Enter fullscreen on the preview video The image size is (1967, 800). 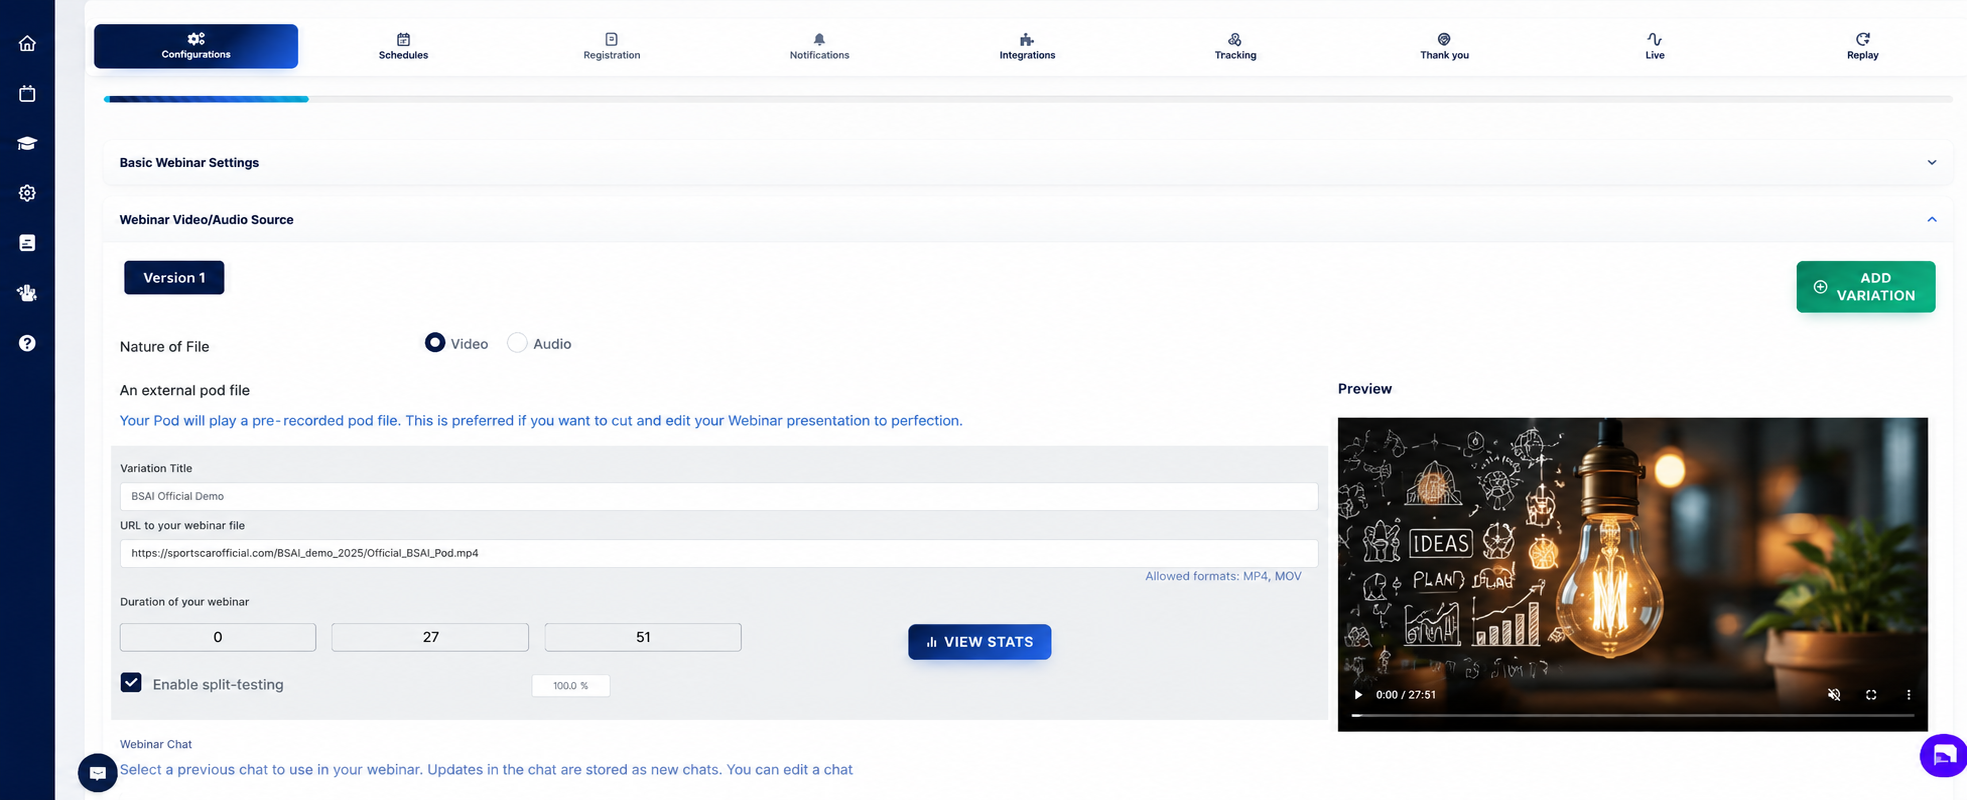coord(1871,694)
